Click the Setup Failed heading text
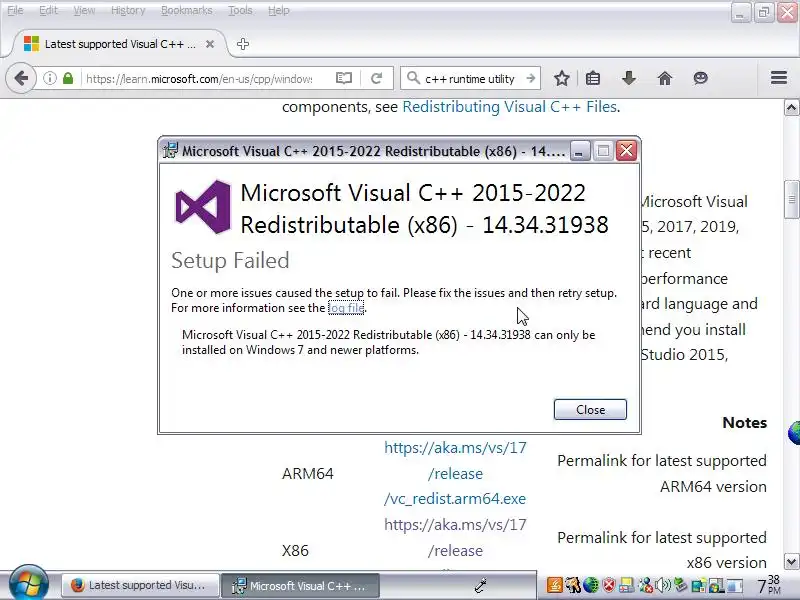 click(x=230, y=260)
